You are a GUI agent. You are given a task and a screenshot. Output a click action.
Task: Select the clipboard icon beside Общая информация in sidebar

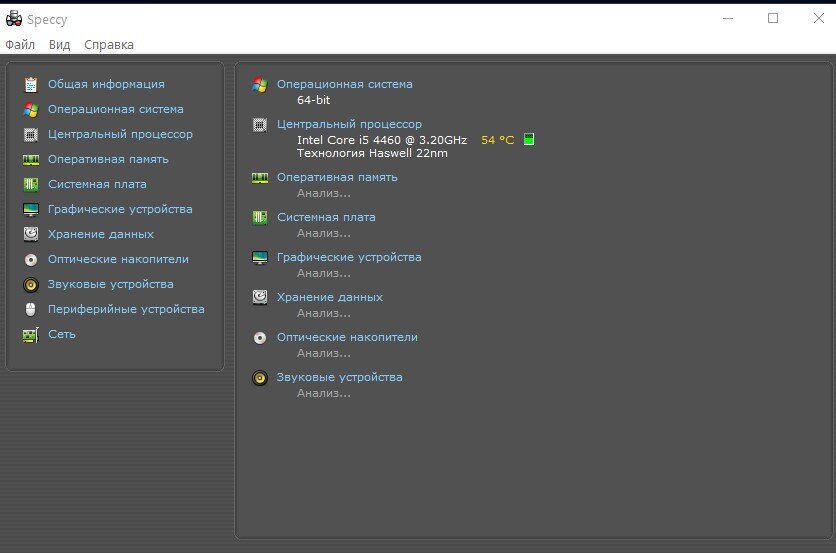pyautogui.click(x=31, y=84)
